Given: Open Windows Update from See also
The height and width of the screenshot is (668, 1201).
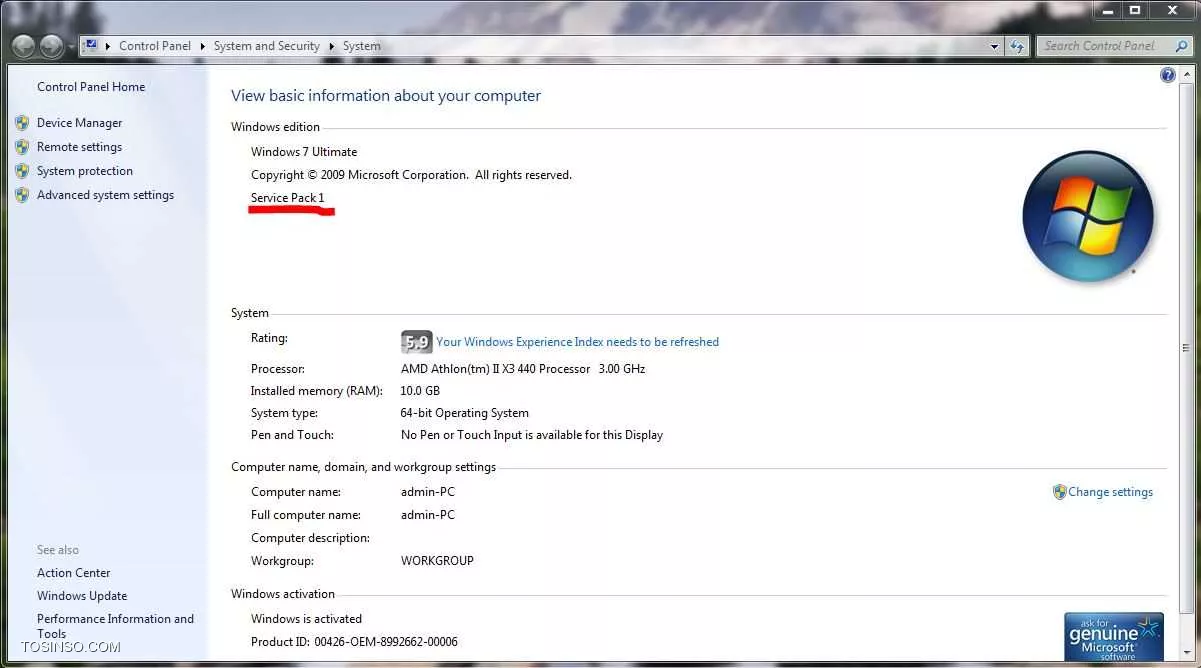Looking at the screenshot, I should pos(82,596).
